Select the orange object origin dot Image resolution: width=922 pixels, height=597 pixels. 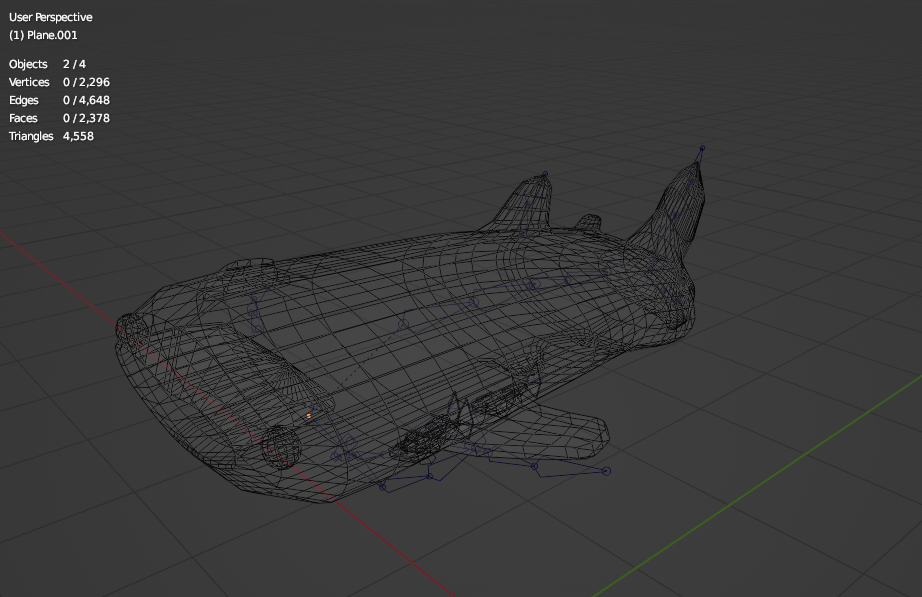tap(309, 416)
